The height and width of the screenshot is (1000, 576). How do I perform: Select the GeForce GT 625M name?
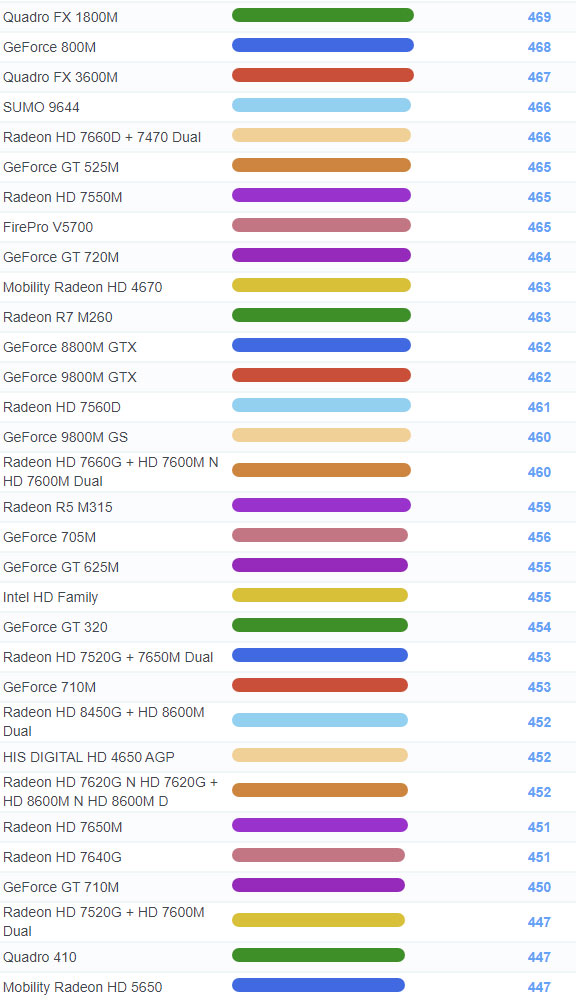(x=61, y=567)
